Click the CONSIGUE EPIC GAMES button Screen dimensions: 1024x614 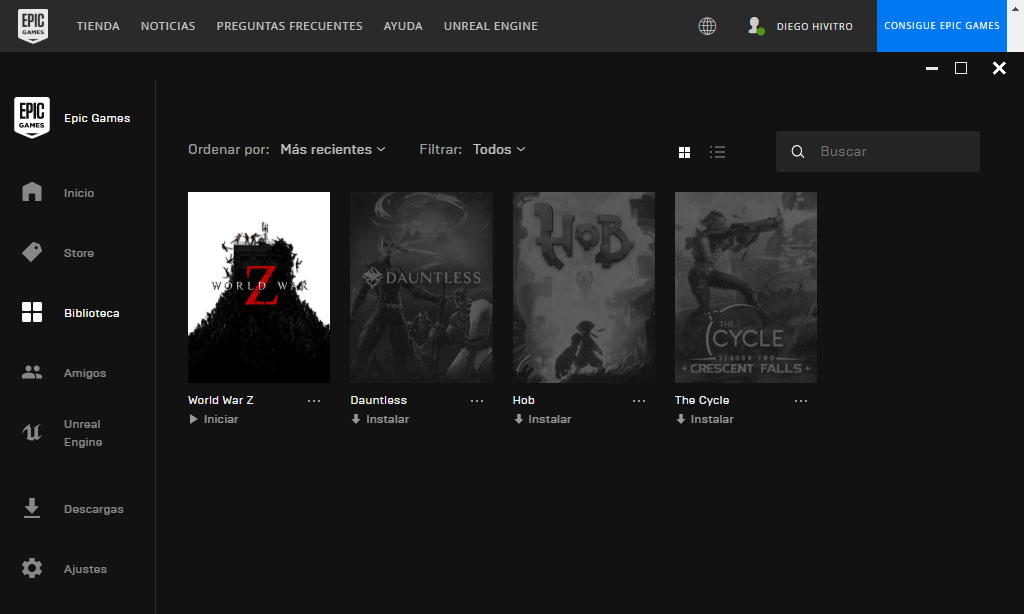tap(941, 26)
